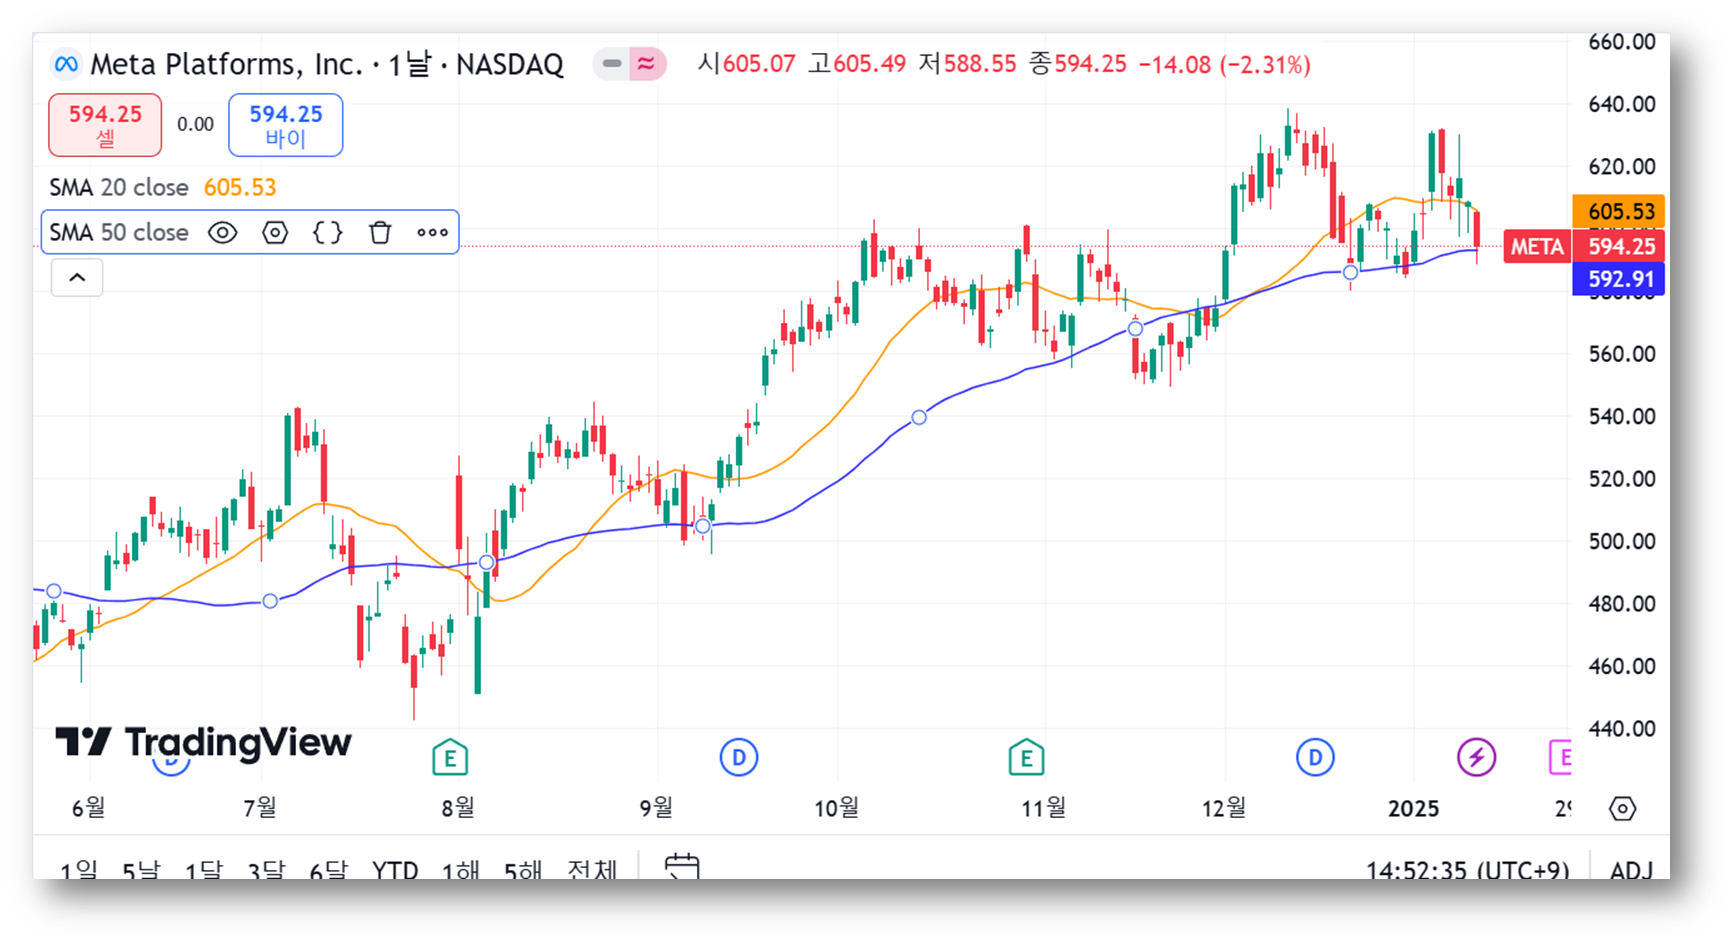Collapse indicator legend with up chevron
Screen dimensions: 1735x944
pos(77,278)
